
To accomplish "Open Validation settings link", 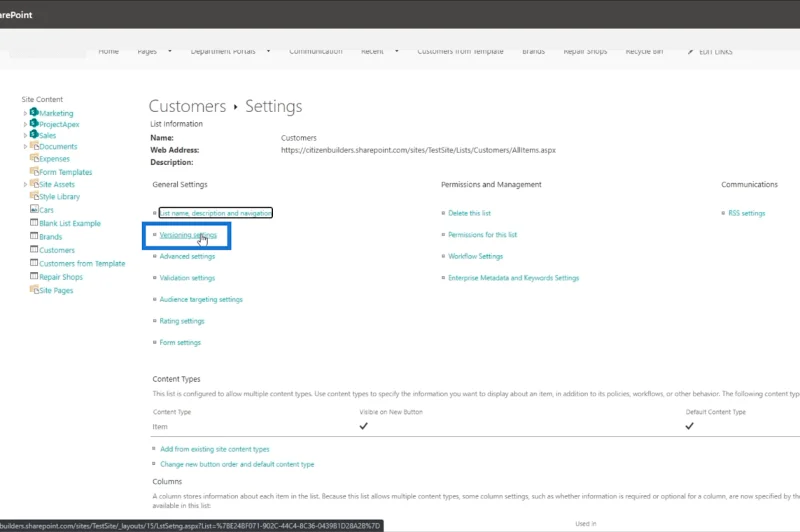I will 187,277.
